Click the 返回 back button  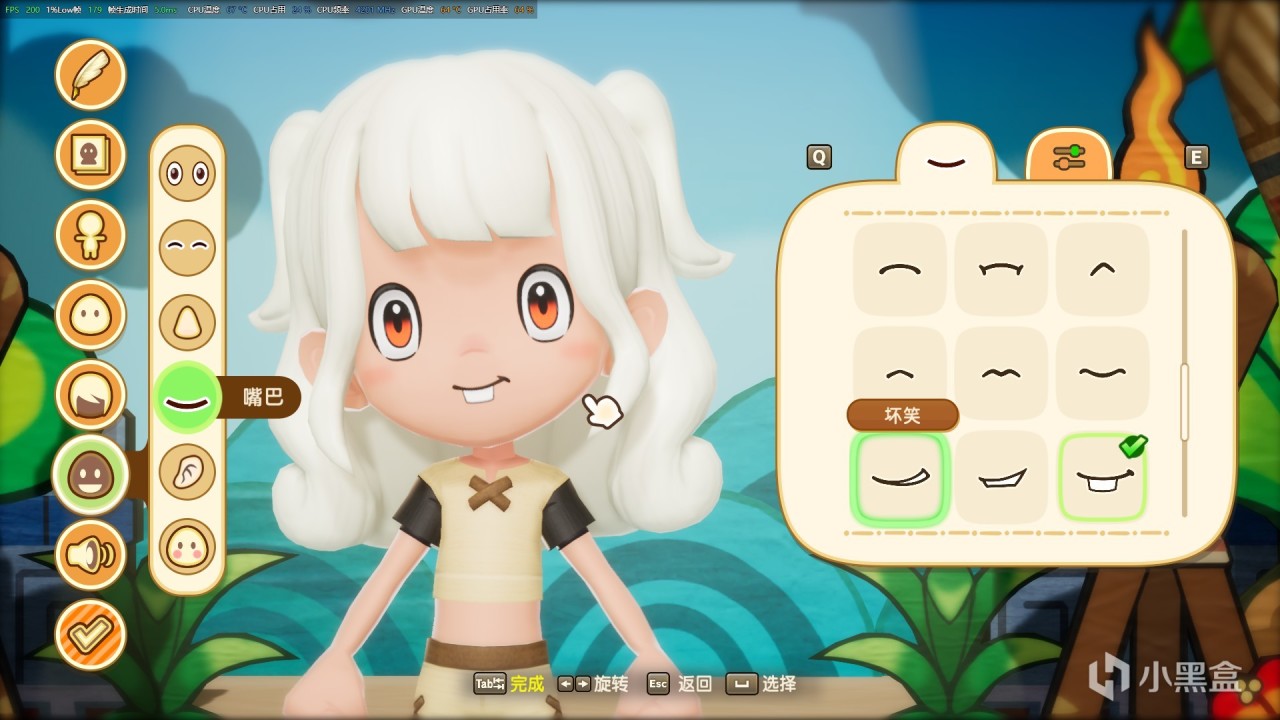(695, 684)
